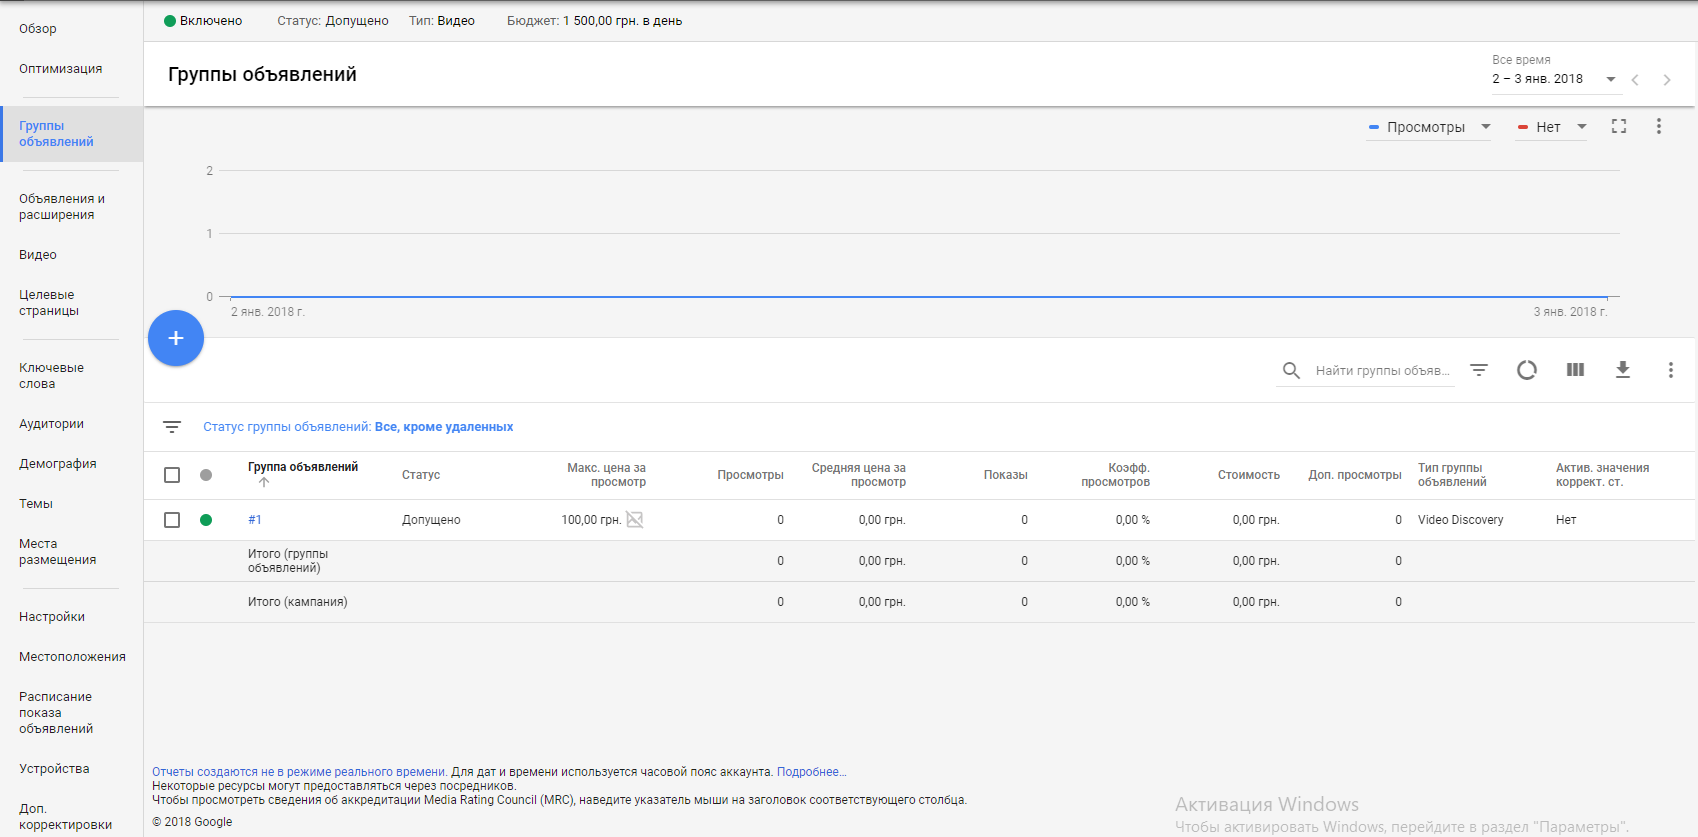The width and height of the screenshot is (1698, 837).
Task: Click the Подробнее… link in the footer
Action: point(812,772)
